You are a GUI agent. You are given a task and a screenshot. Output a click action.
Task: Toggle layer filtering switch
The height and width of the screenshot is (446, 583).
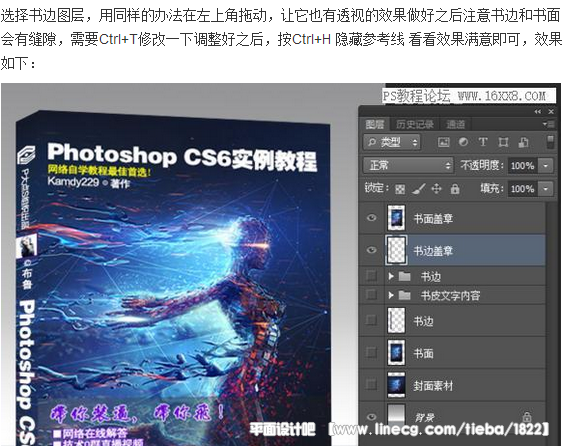click(x=550, y=142)
